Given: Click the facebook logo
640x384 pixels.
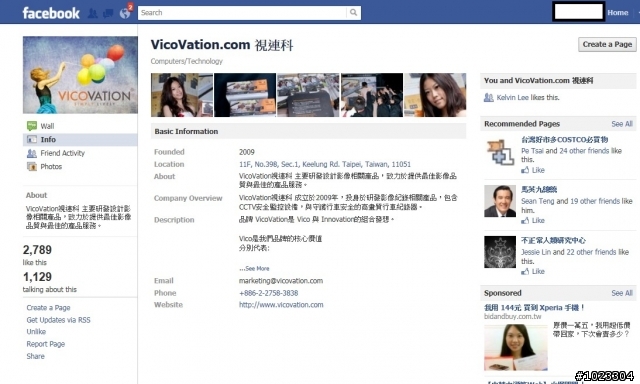Looking at the screenshot, I should tap(51, 13).
